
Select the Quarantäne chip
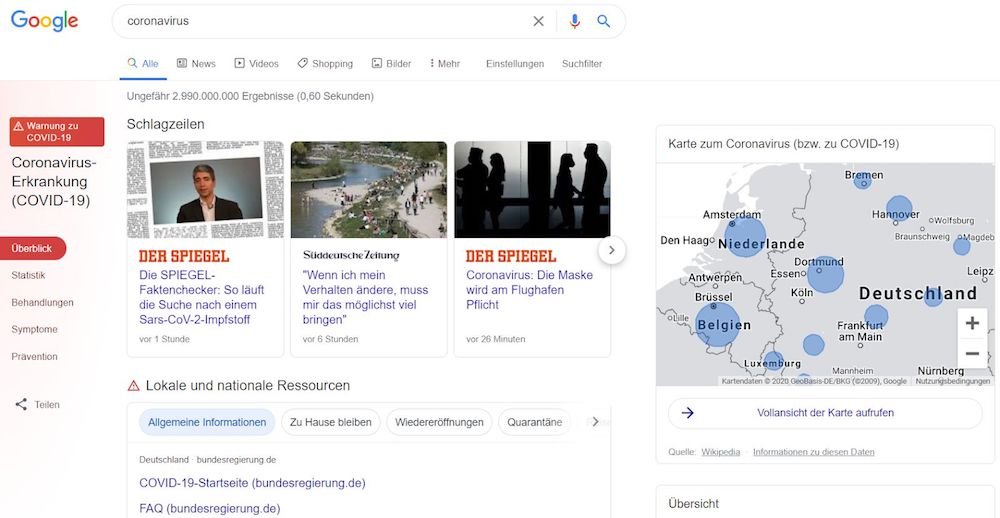[534, 422]
